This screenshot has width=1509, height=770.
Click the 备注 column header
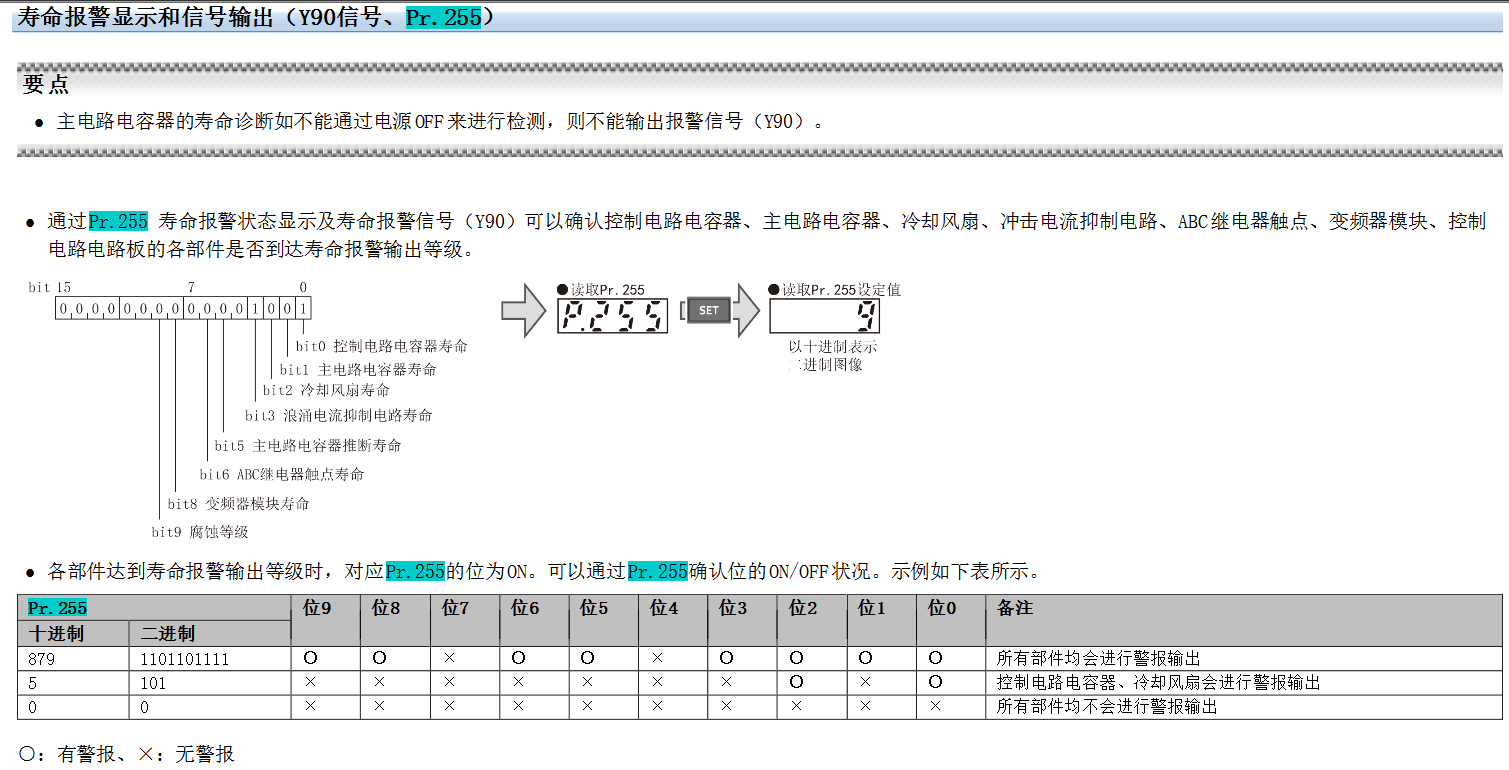click(x=1014, y=608)
